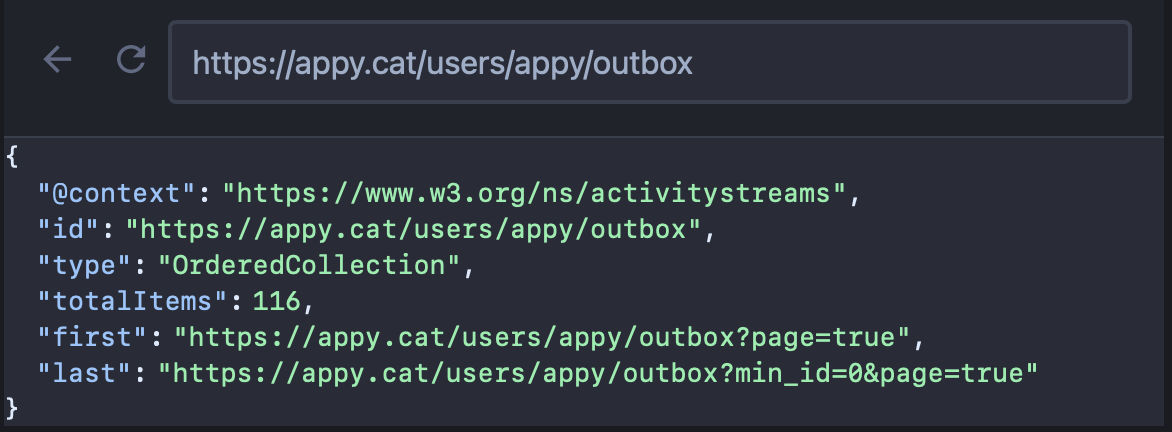Click the colon after "type"
1172x432 pixels.
point(140,265)
